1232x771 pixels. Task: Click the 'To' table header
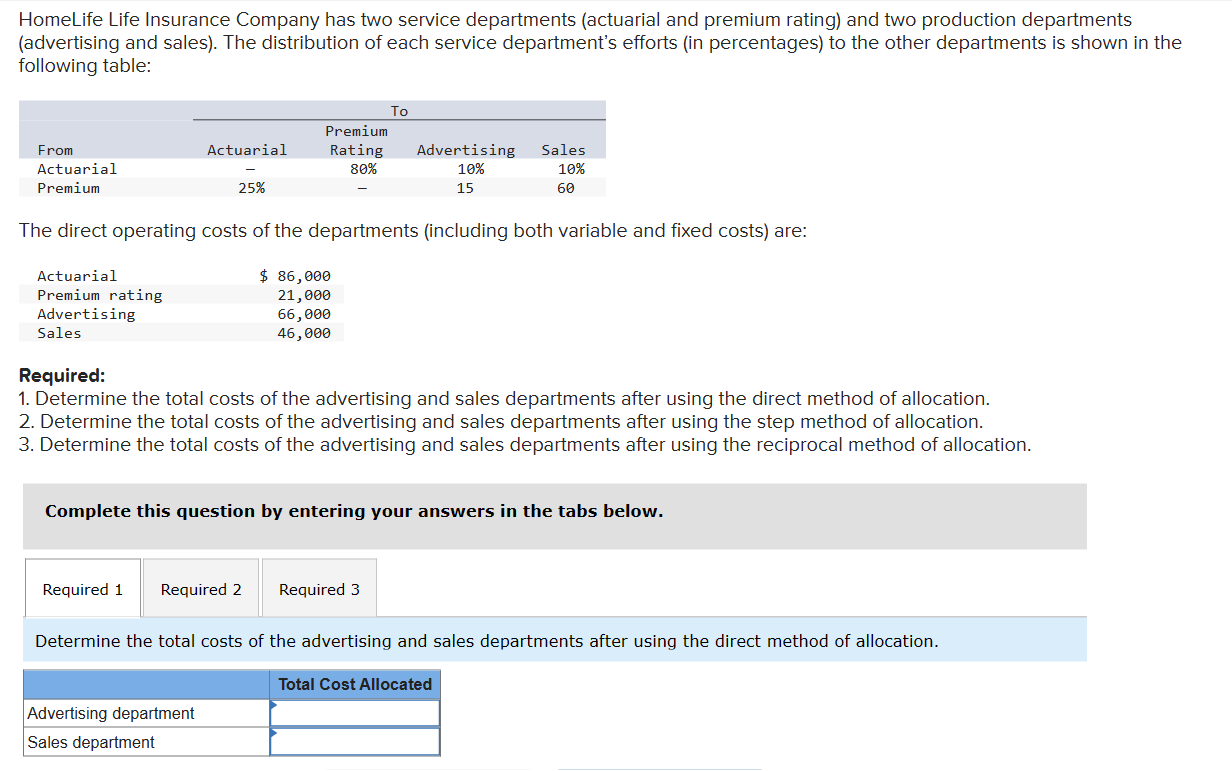pos(399,111)
